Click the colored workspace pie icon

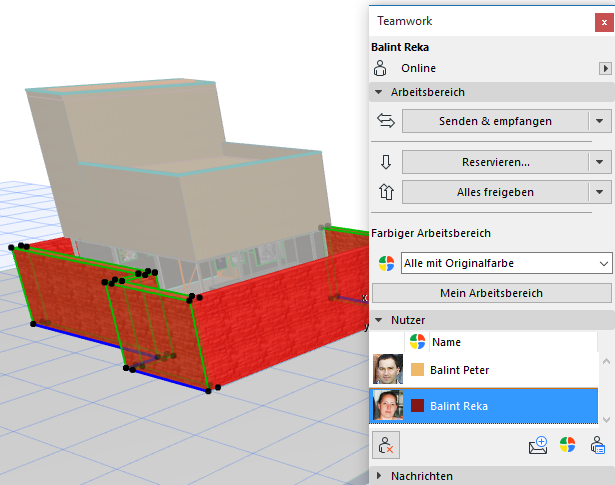(x=386, y=263)
